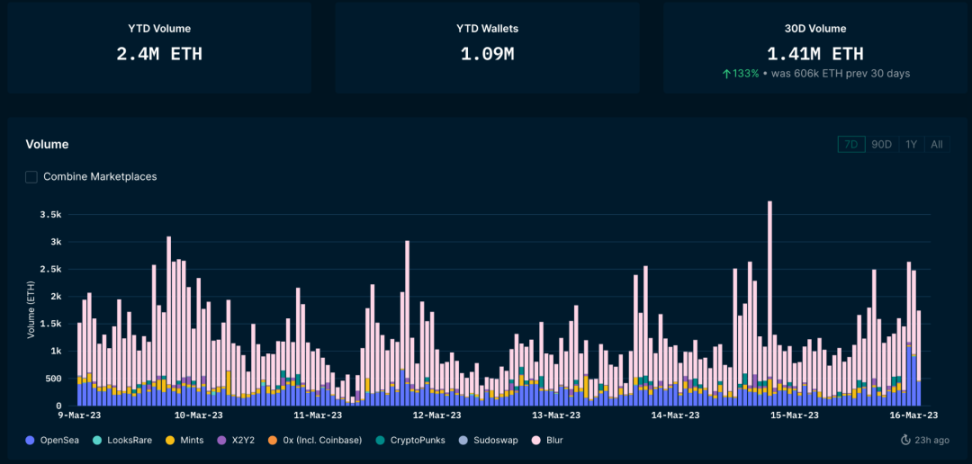Switch to the 1Y time range
This screenshot has width=972, height=464.
[x=911, y=144]
